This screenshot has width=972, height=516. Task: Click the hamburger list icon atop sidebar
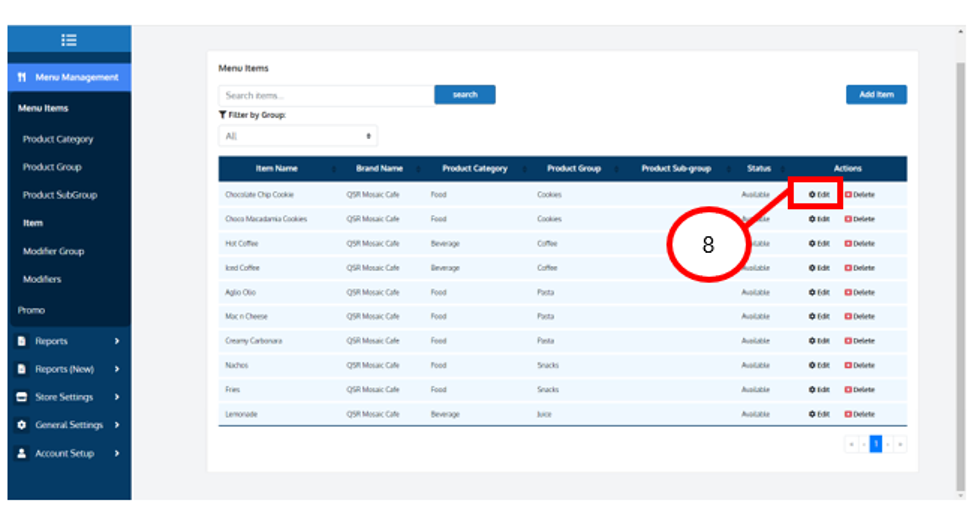coord(69,40)
